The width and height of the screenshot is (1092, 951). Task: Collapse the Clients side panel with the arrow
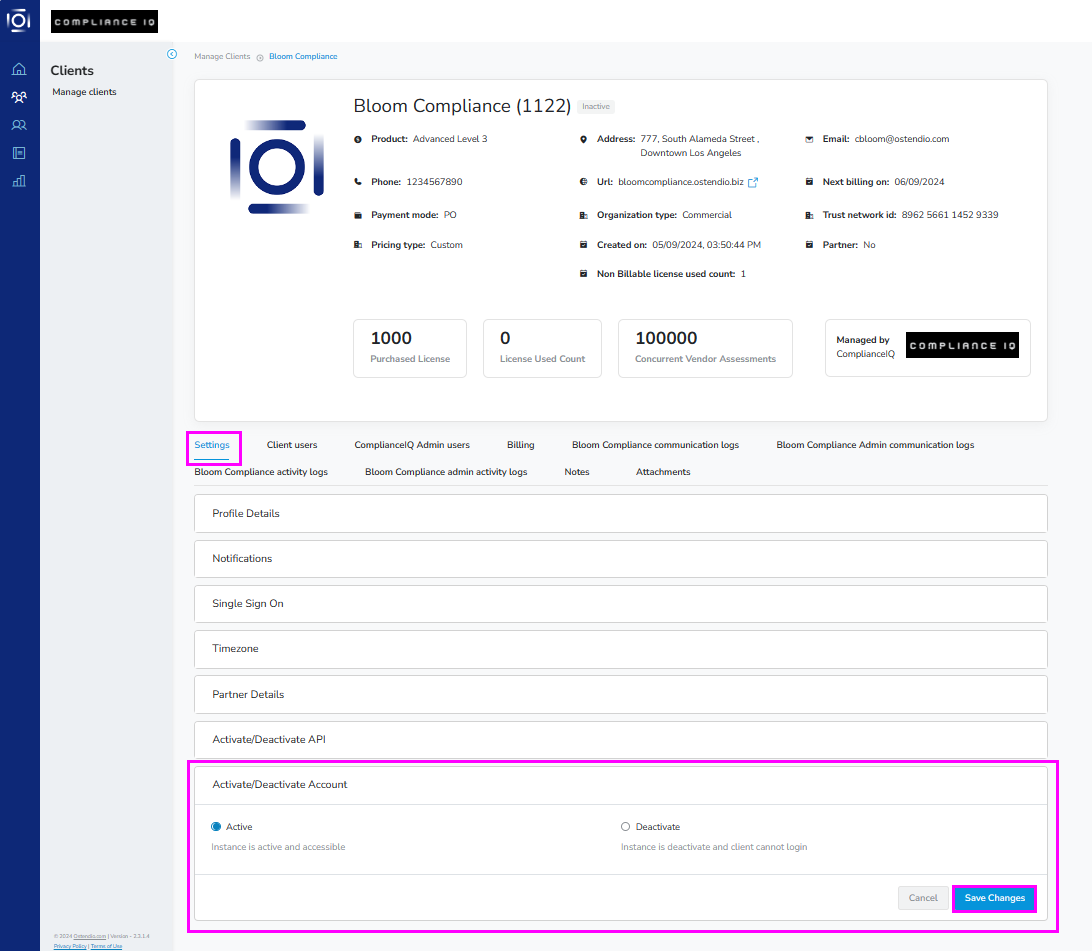click(x=172, y=54)
